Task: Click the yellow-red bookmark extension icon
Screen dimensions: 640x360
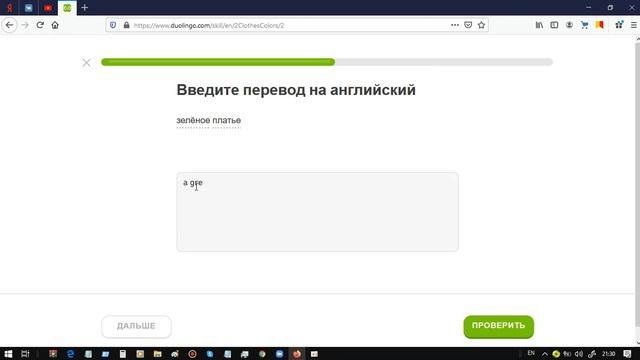Action: [x=600, y=25]
